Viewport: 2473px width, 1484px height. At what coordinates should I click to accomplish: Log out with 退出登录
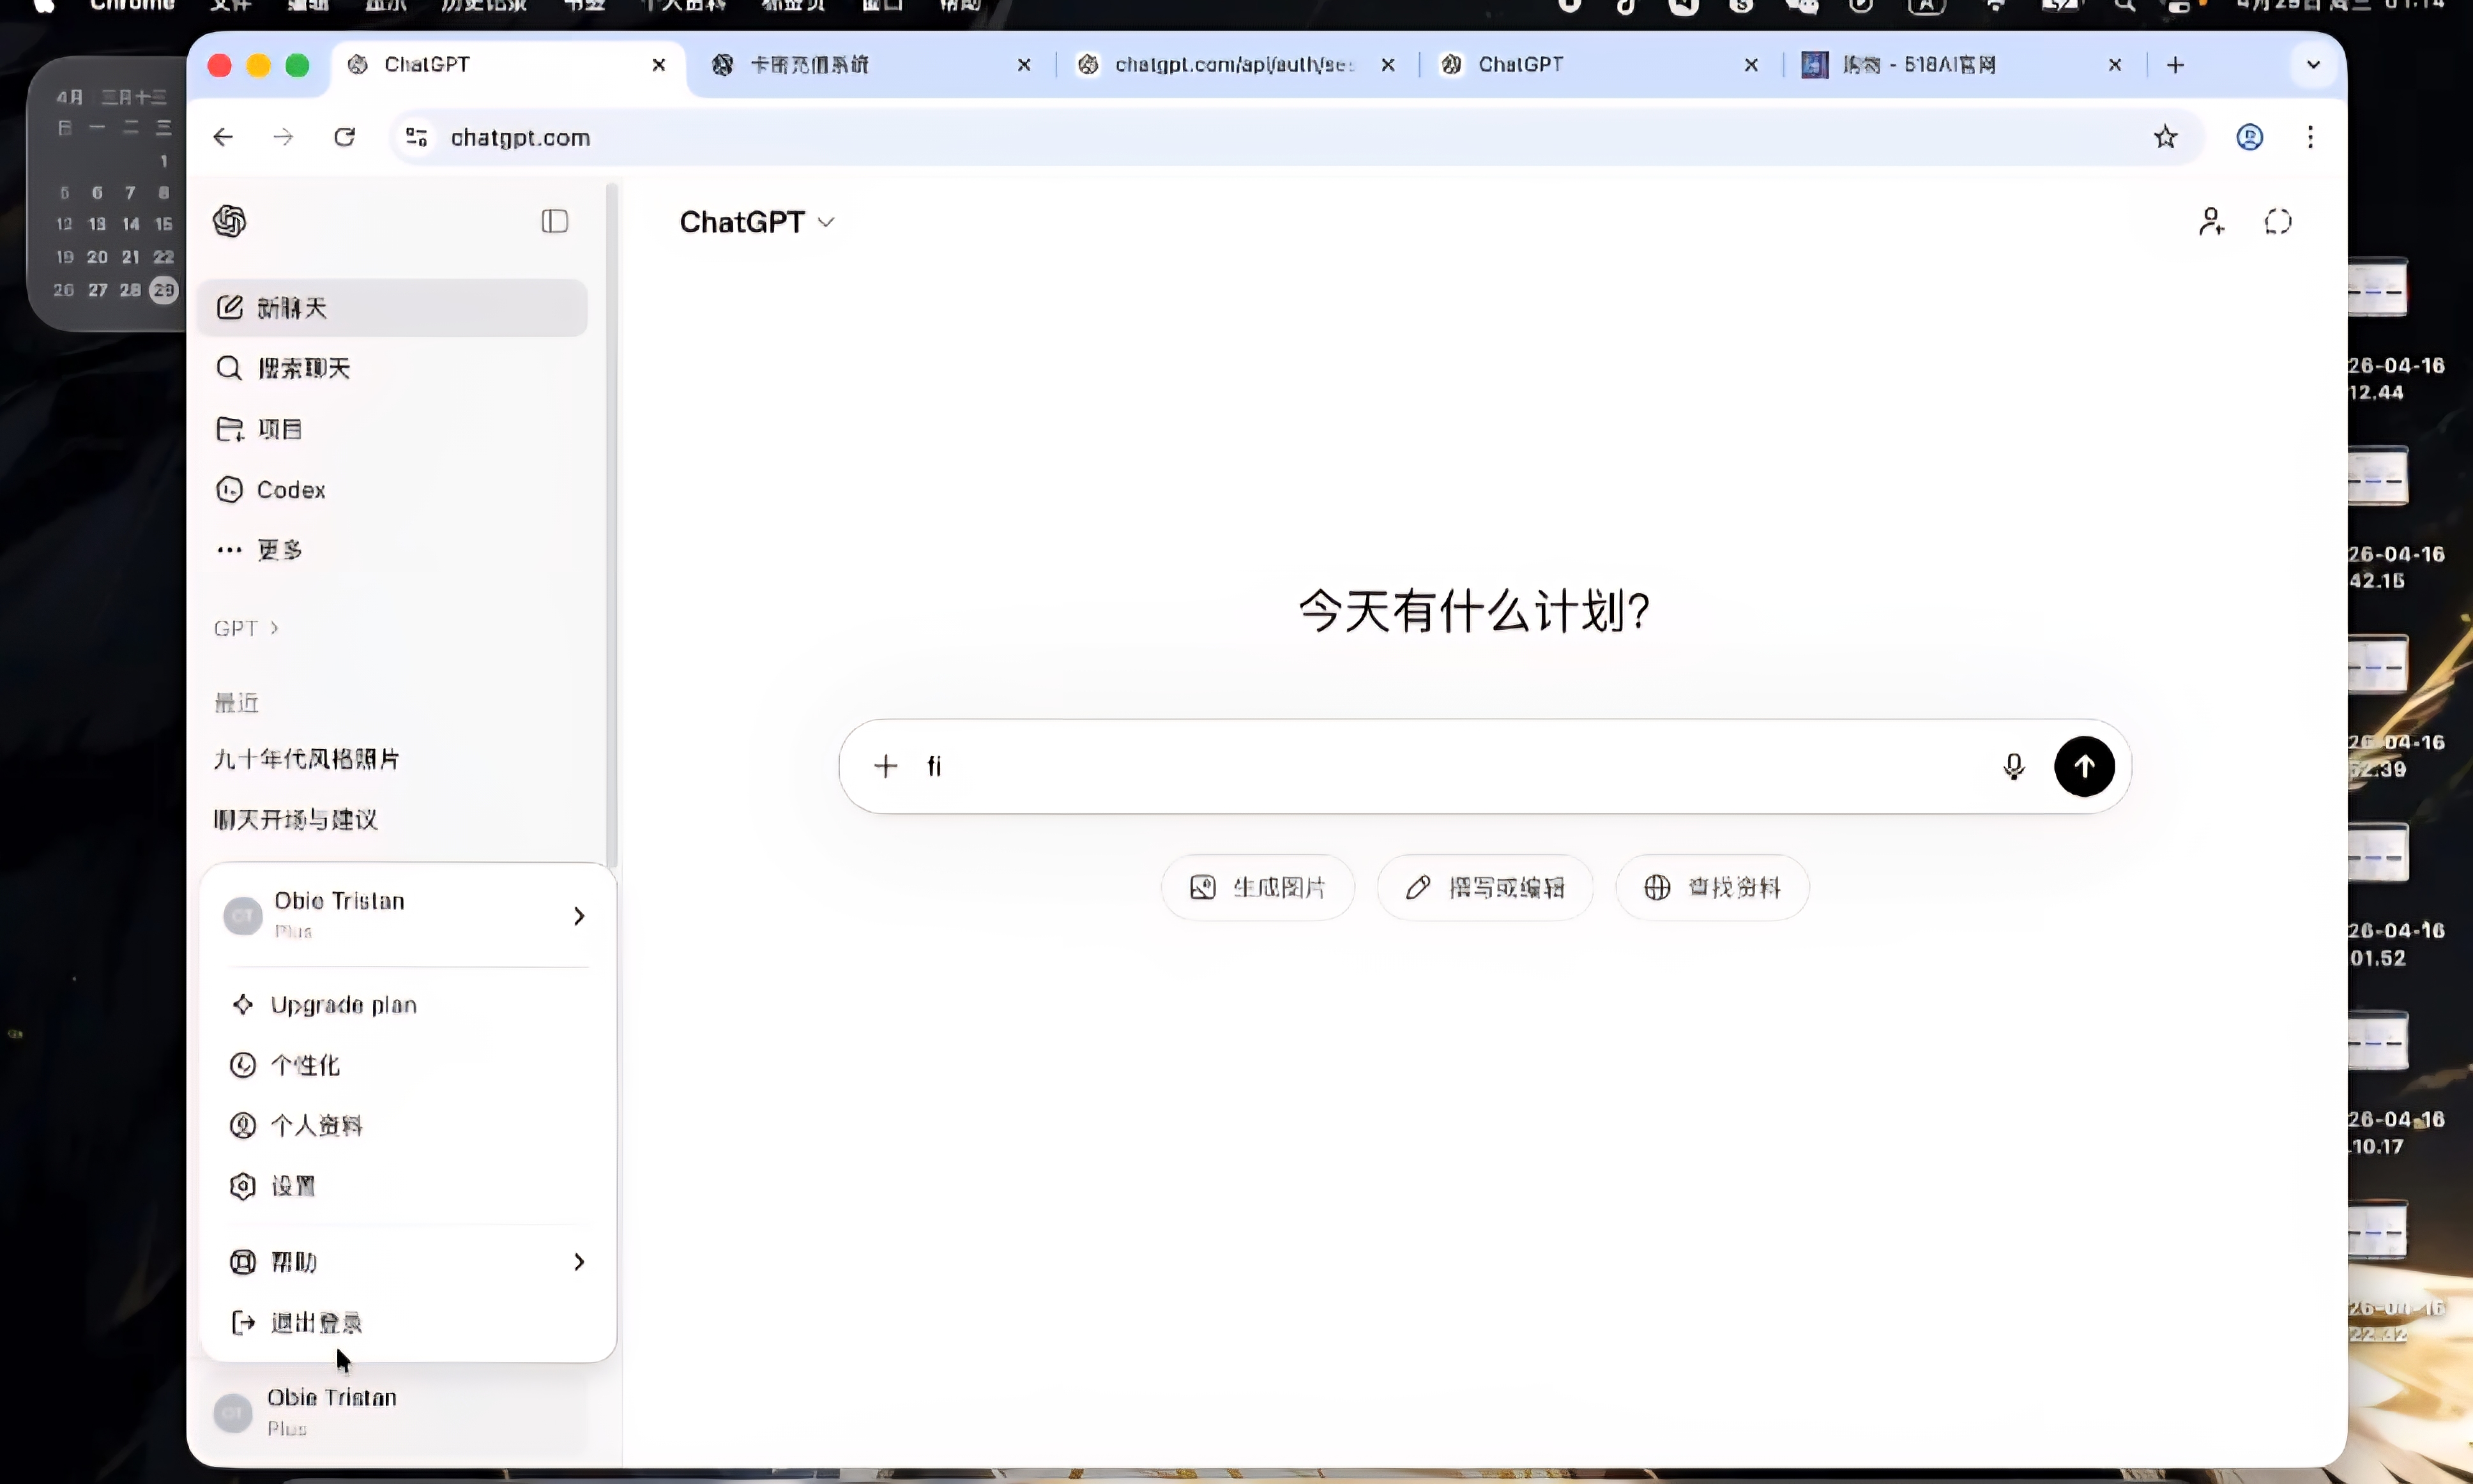pyautogui.click(x=407, y=1323)
